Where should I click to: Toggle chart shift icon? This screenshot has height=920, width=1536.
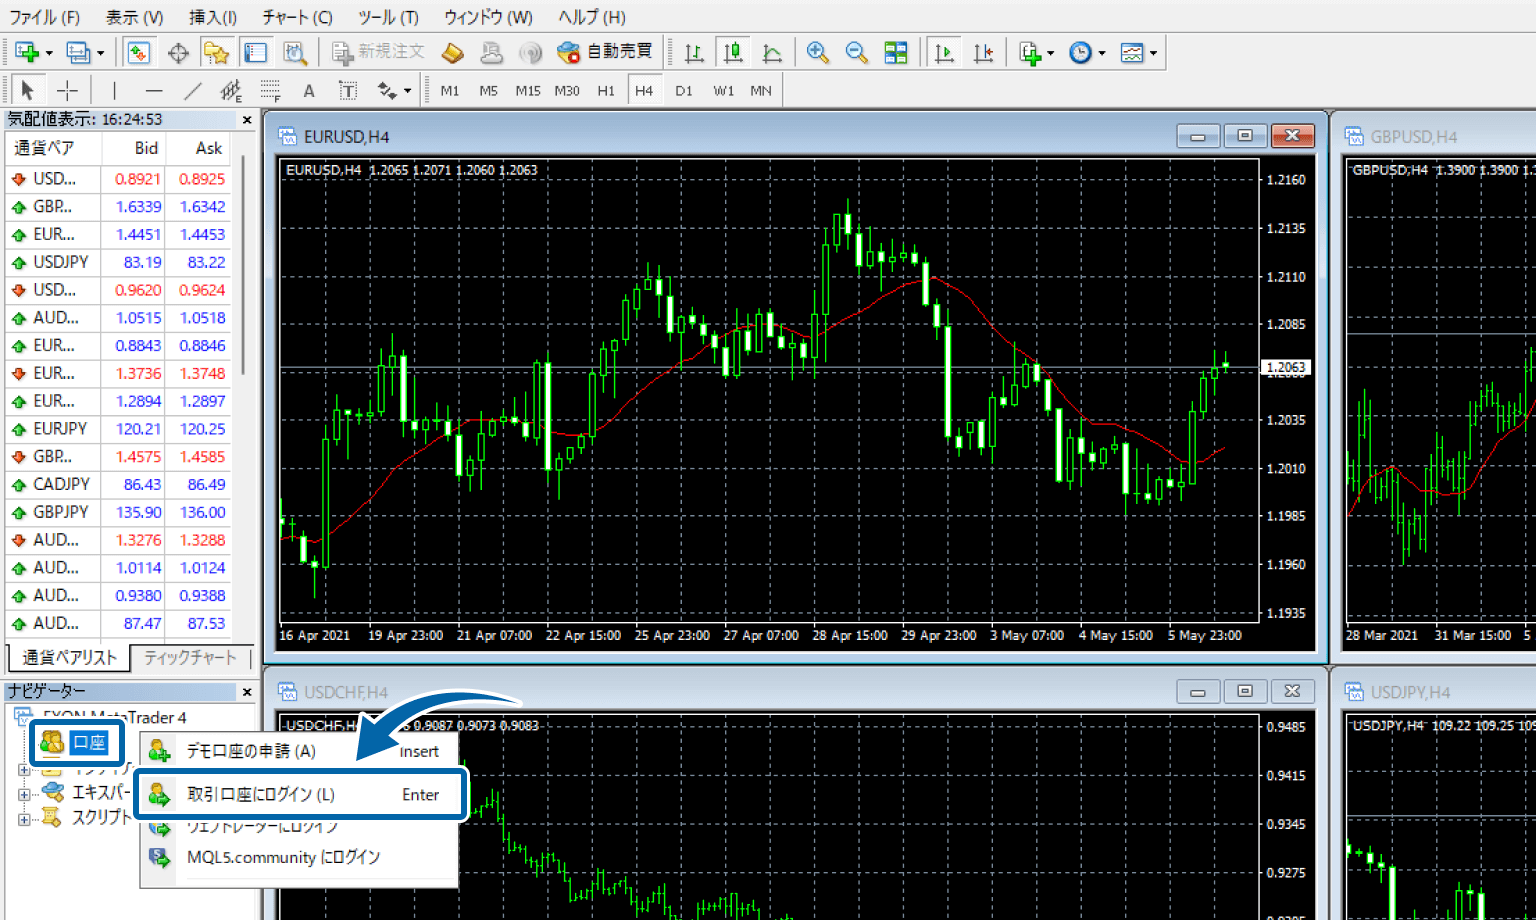pos(984,52)
